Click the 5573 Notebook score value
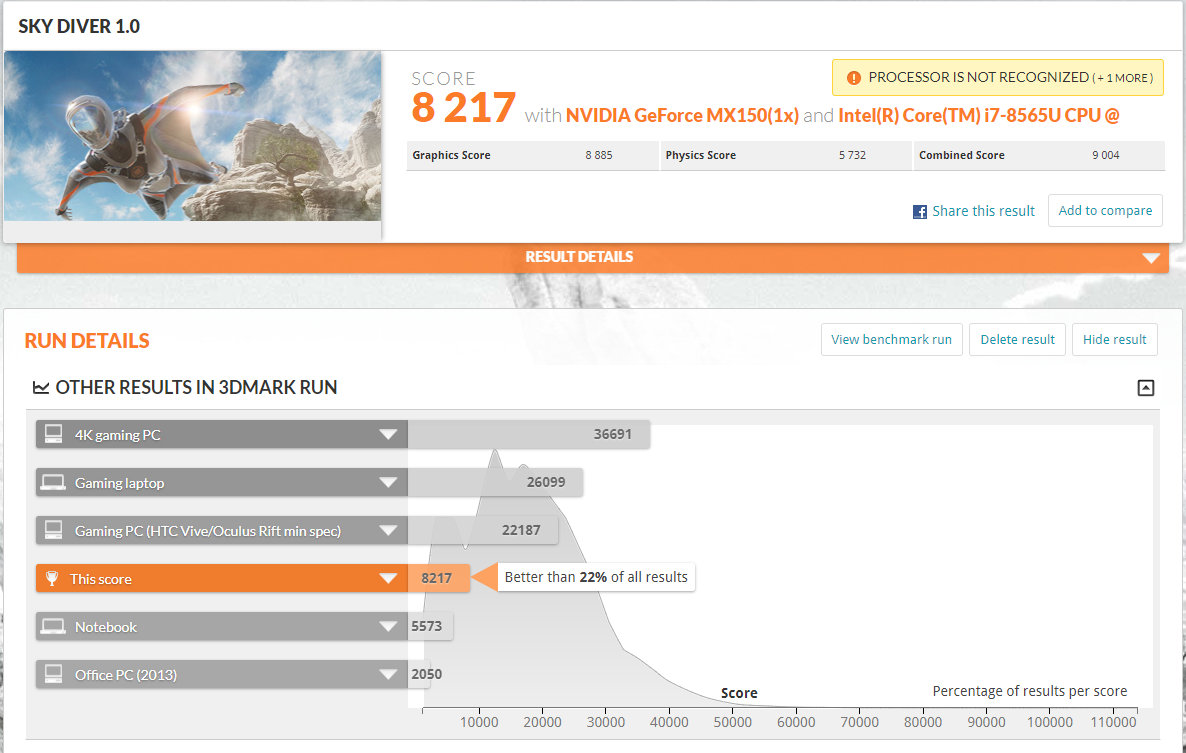The image size is (1186, 753). point(427,626)
